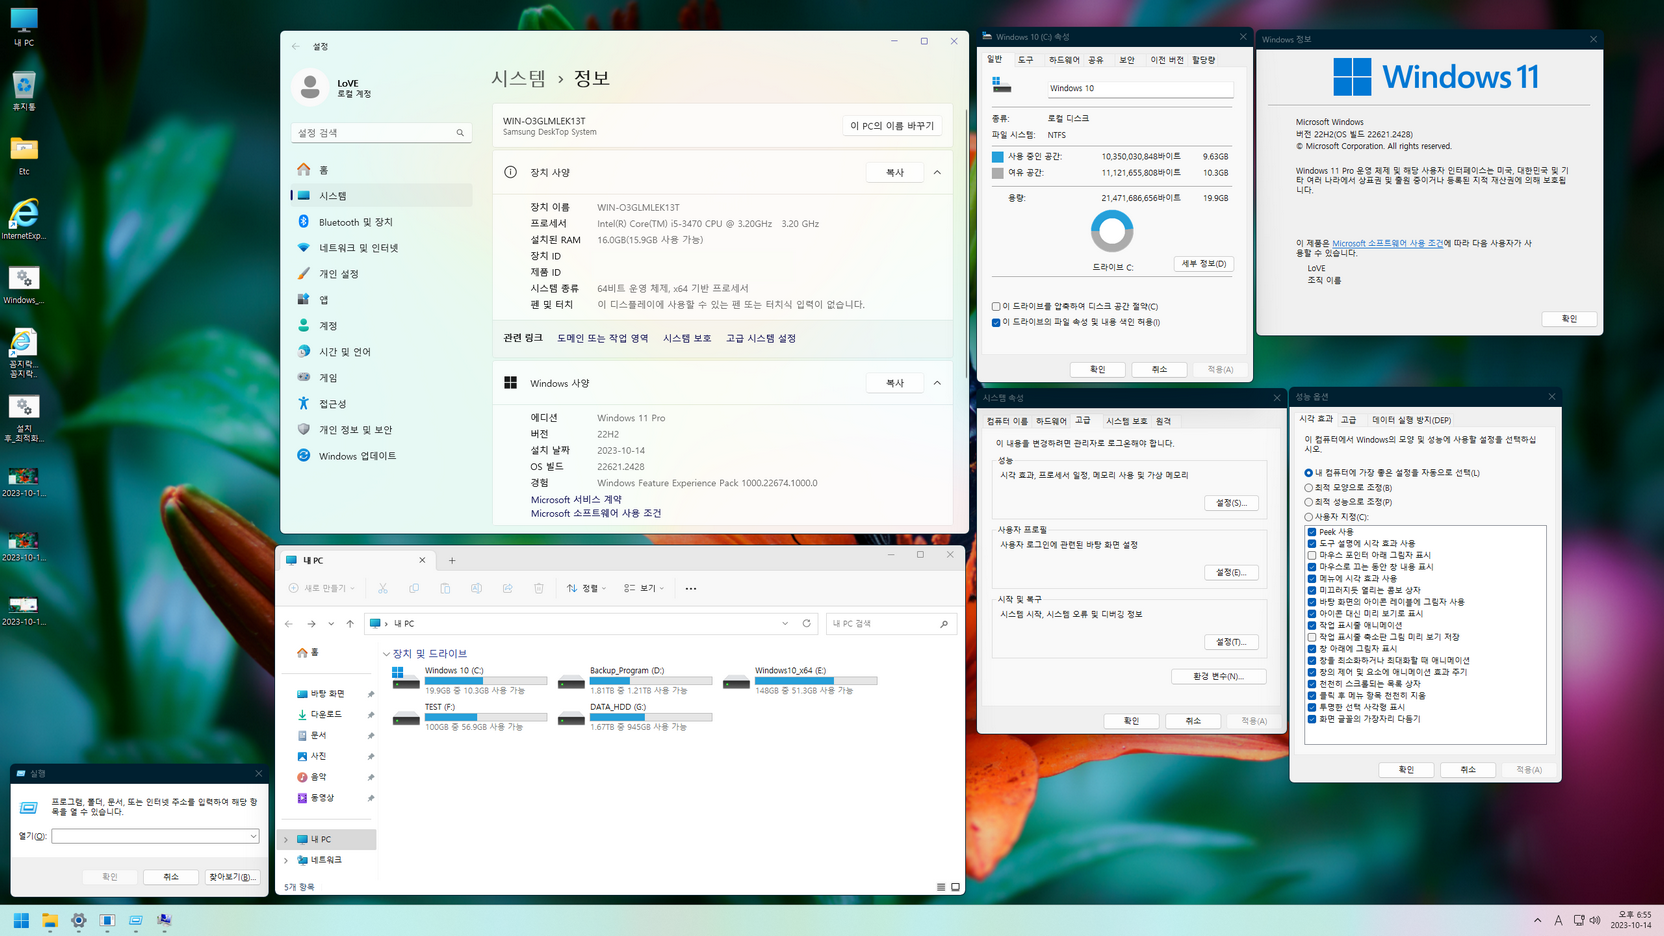This screenshot has height=936, width=1664.
Task: Click the Cut scissors icon in Explorer toolbar
Action: point(383,588)
